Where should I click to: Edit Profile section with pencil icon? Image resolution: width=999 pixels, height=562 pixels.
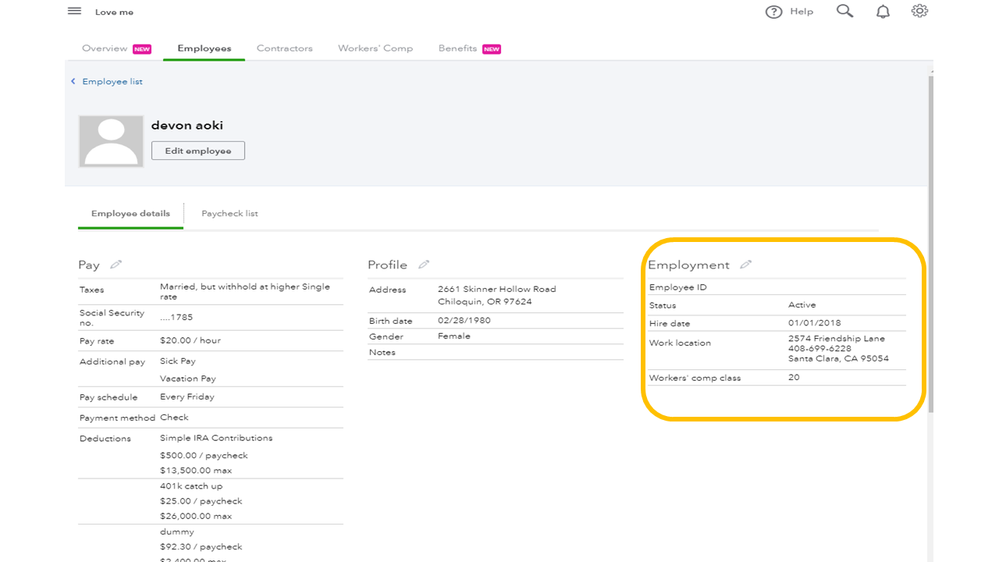point(424,265)
